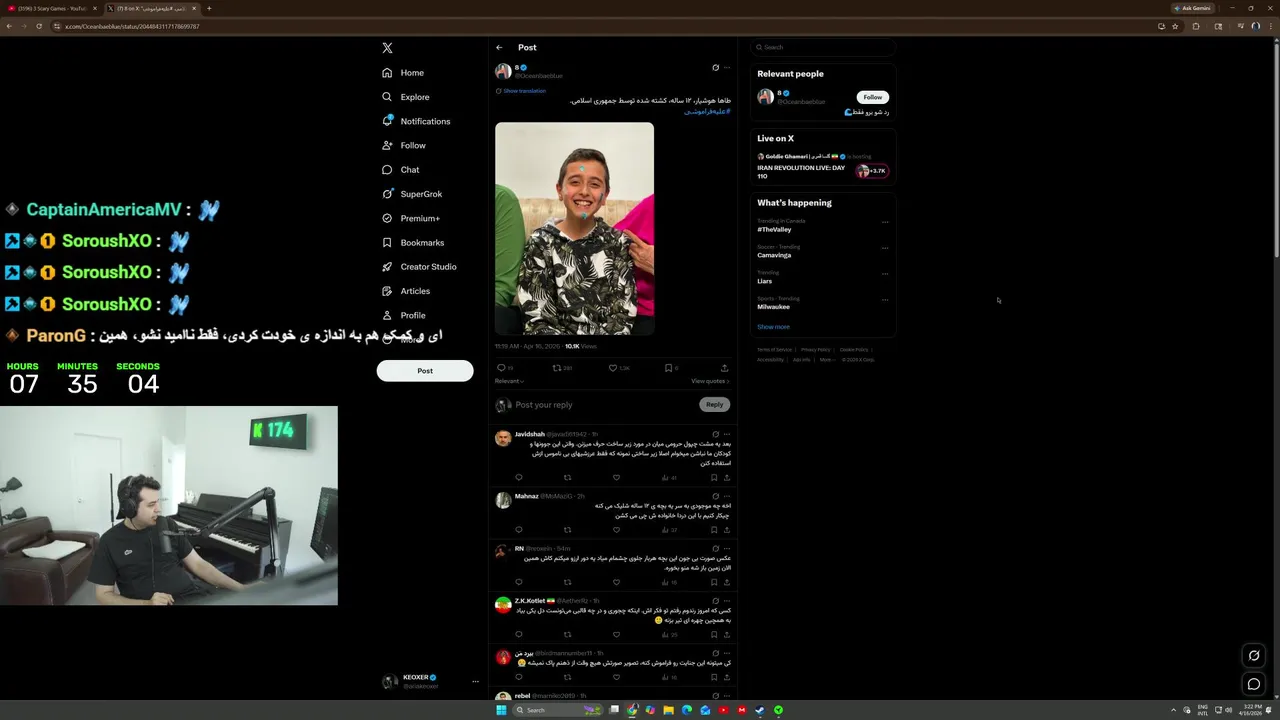Viewport: 1280px width, 720px height.
Task: Open more options on Z.K.Kotlet's reply
Action: (x=727, y=600)
